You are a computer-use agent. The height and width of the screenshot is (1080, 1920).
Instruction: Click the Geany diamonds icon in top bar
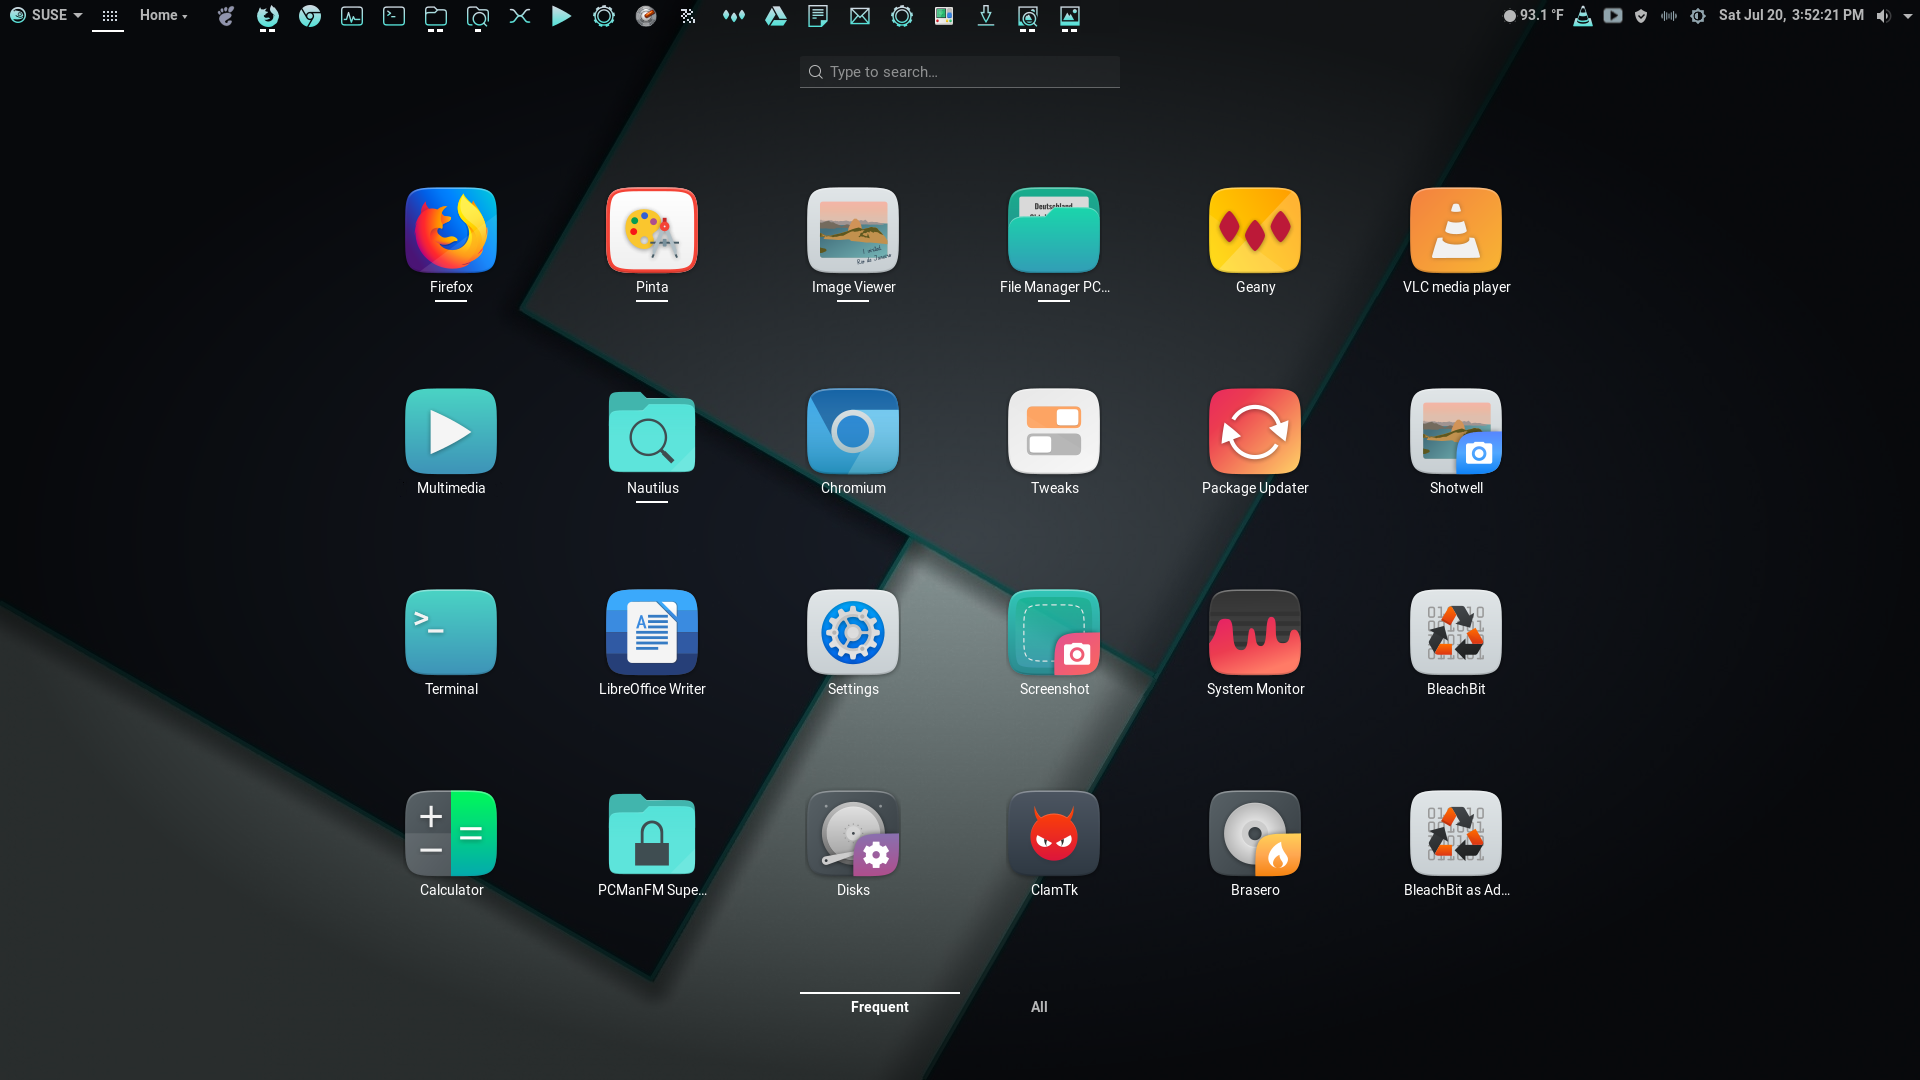tap(734, 16)
